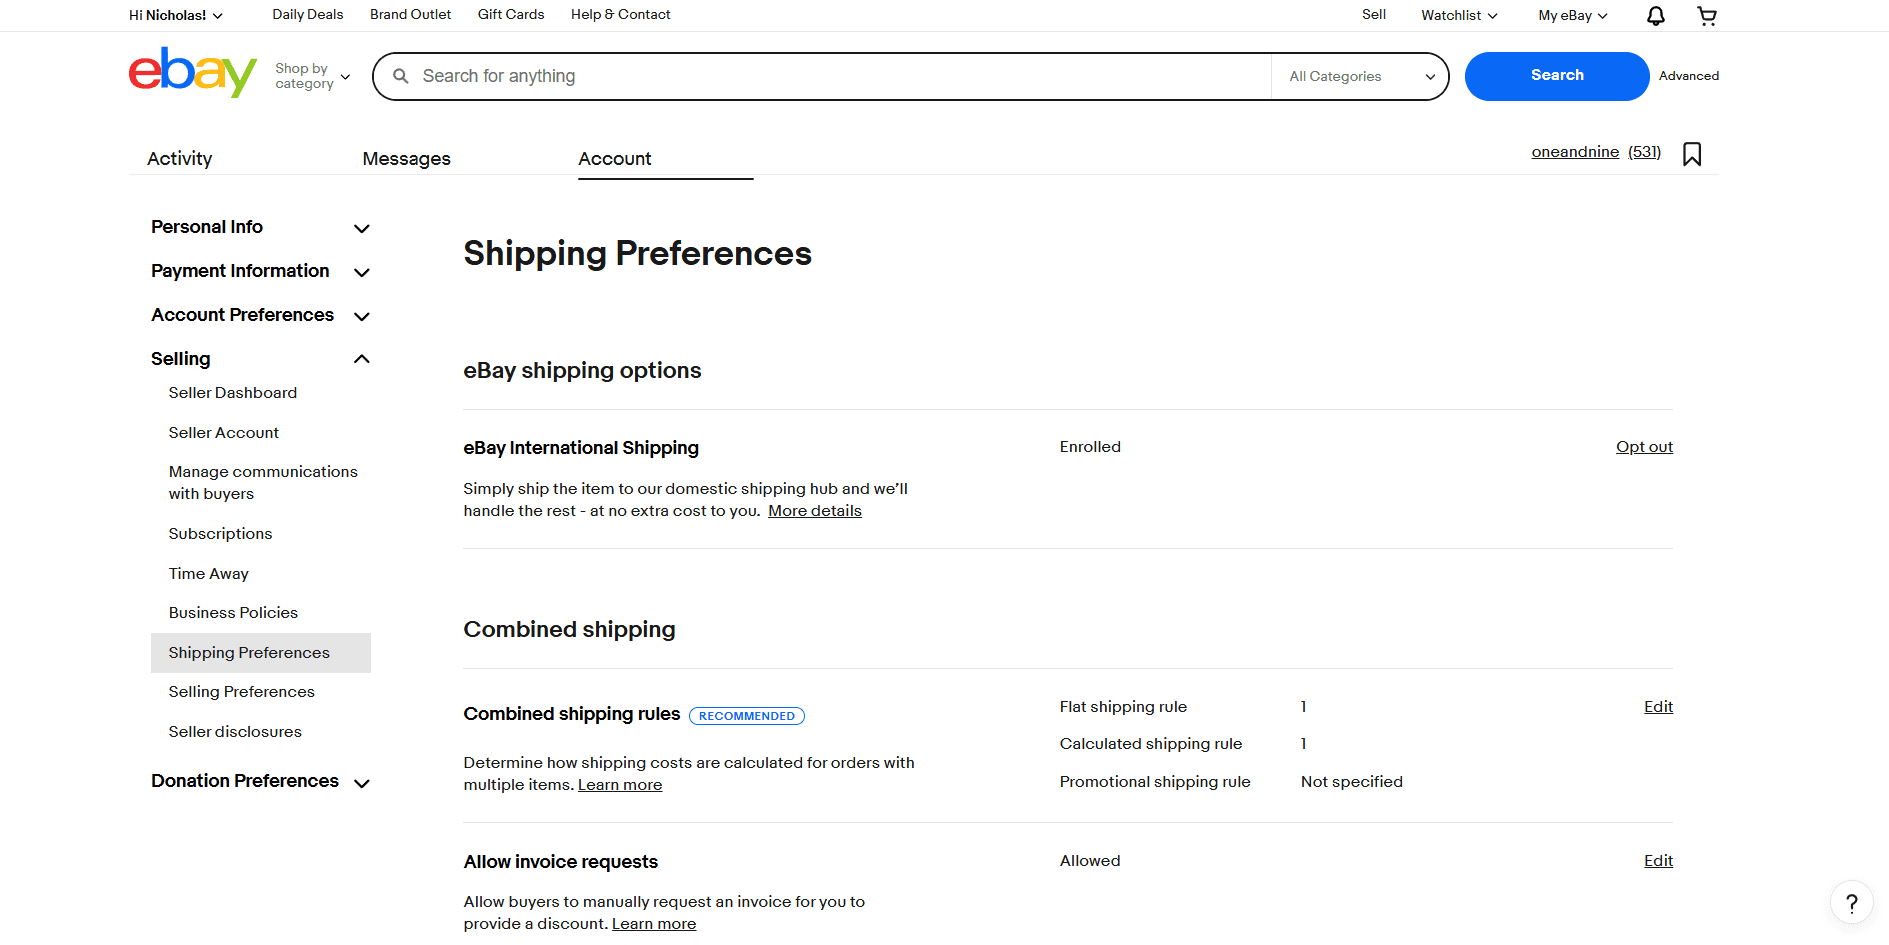
Task: Edit the Combined shipping rules
Action: click(x=1657, y=707)
